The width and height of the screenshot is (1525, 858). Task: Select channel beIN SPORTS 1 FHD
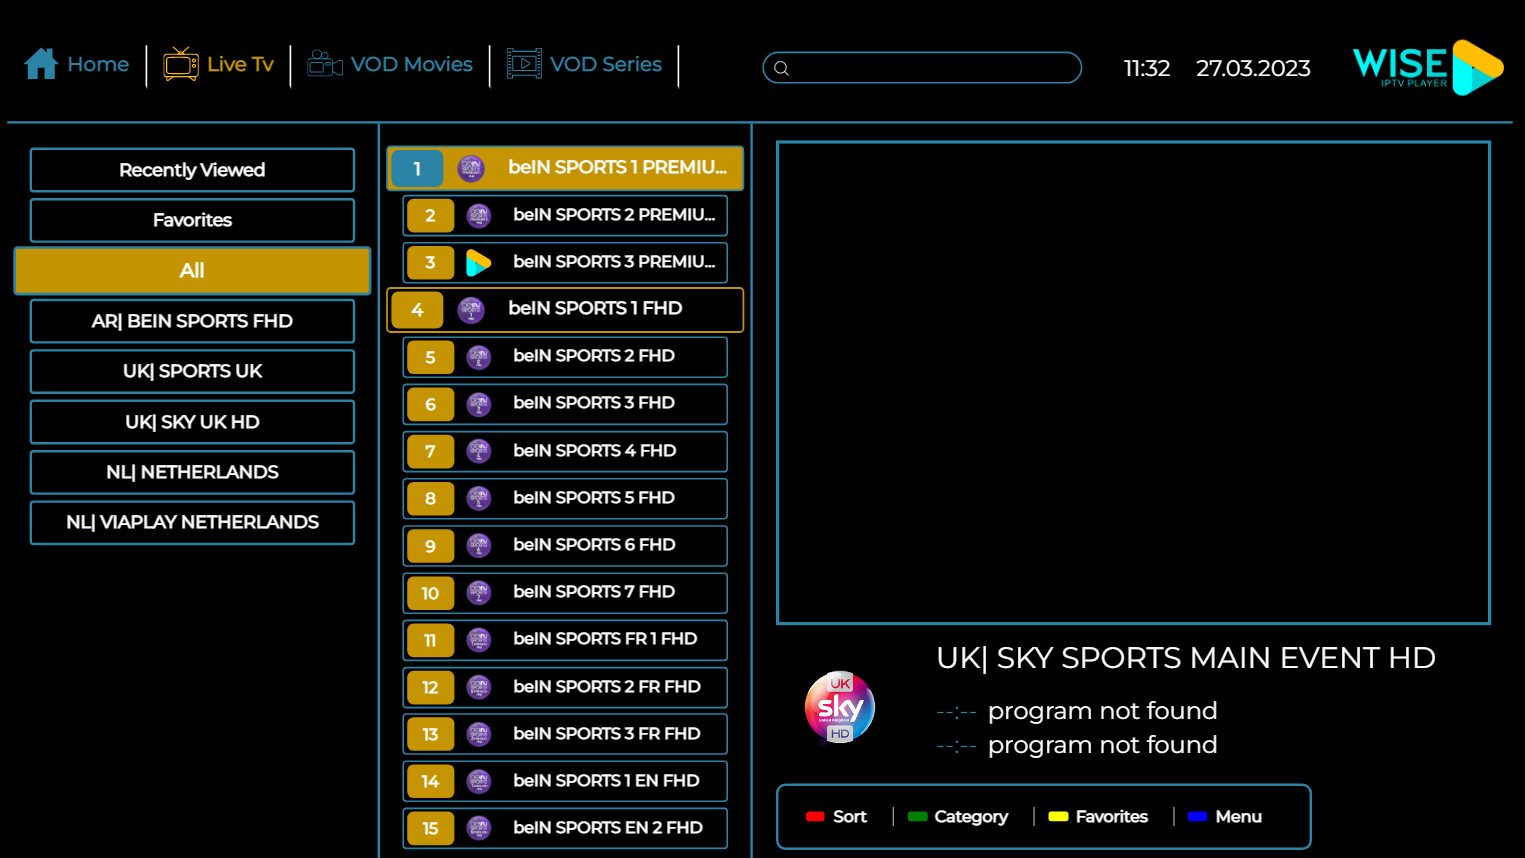pos(595,309)
